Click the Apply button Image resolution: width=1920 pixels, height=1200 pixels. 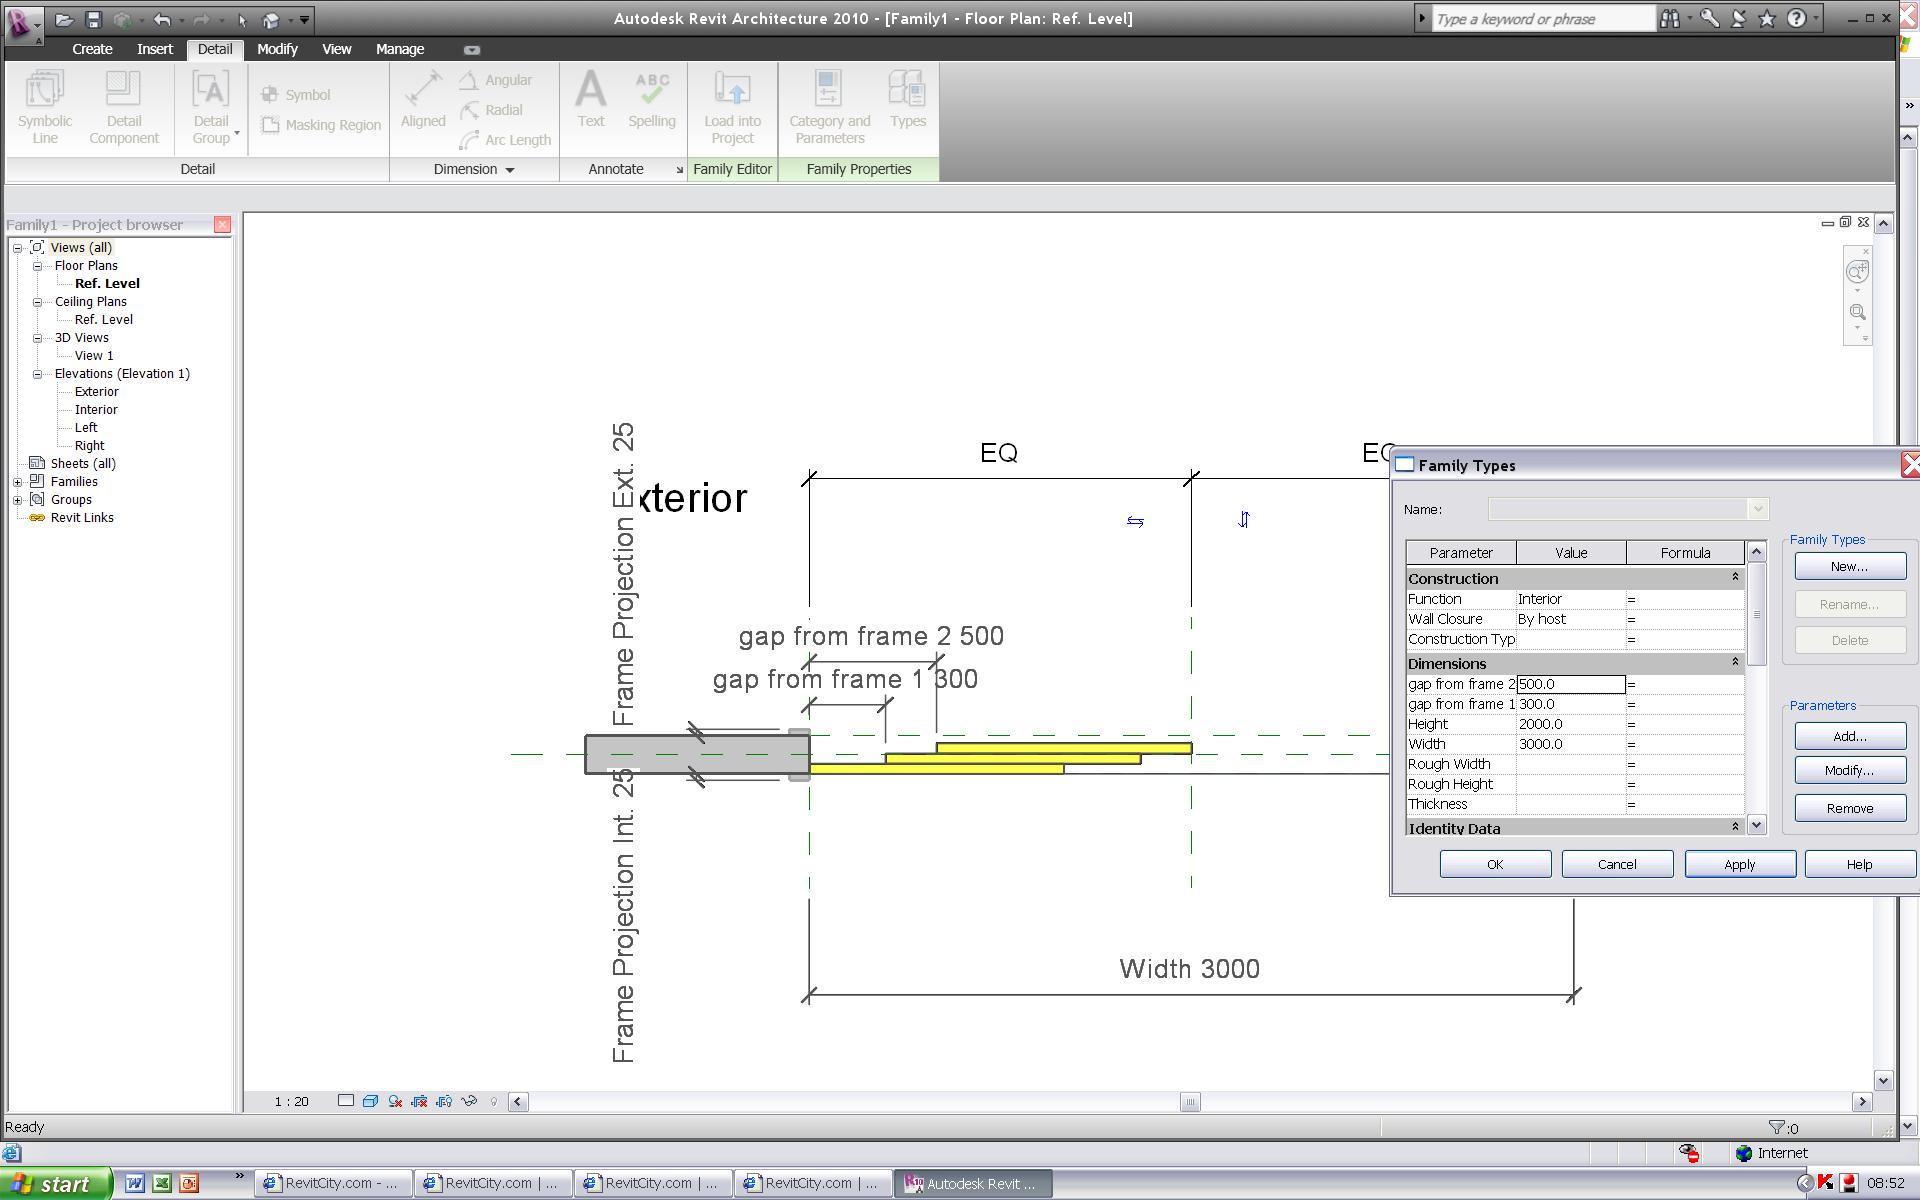(x=1739, y=864)
